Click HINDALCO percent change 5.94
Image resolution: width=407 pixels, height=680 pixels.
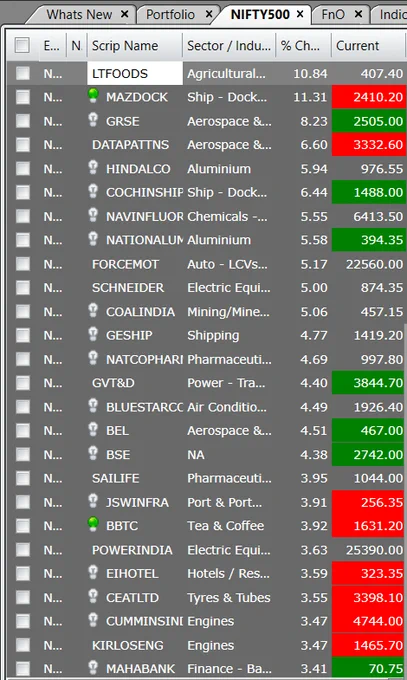click(314, 169)
